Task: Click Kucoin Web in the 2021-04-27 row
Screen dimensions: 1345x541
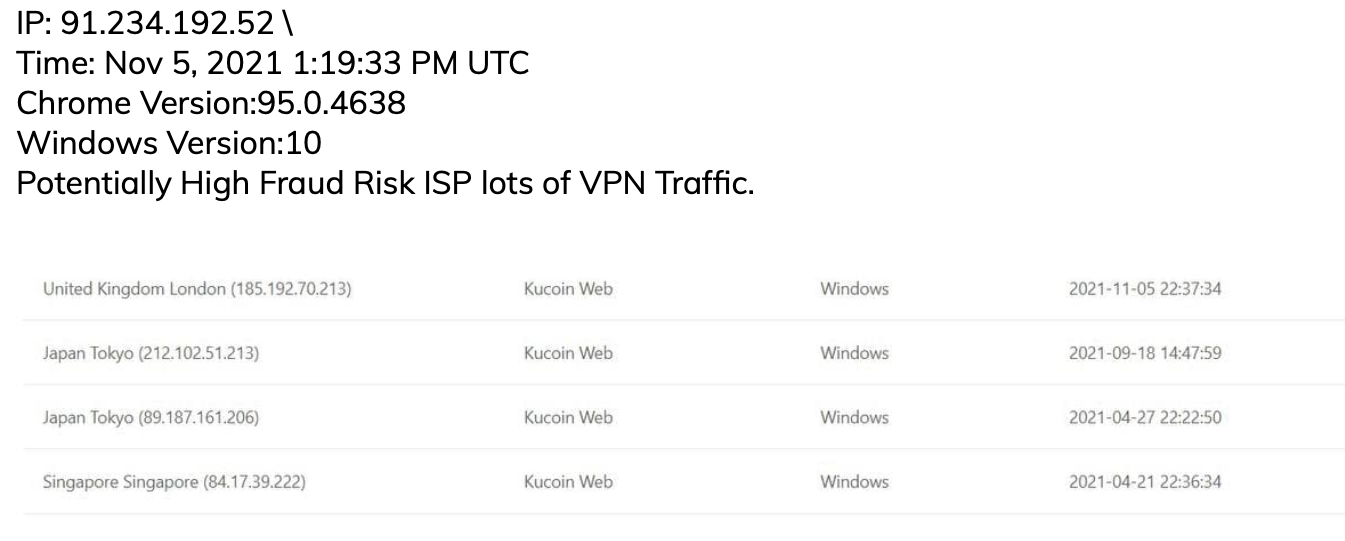Action: (568, 417)
